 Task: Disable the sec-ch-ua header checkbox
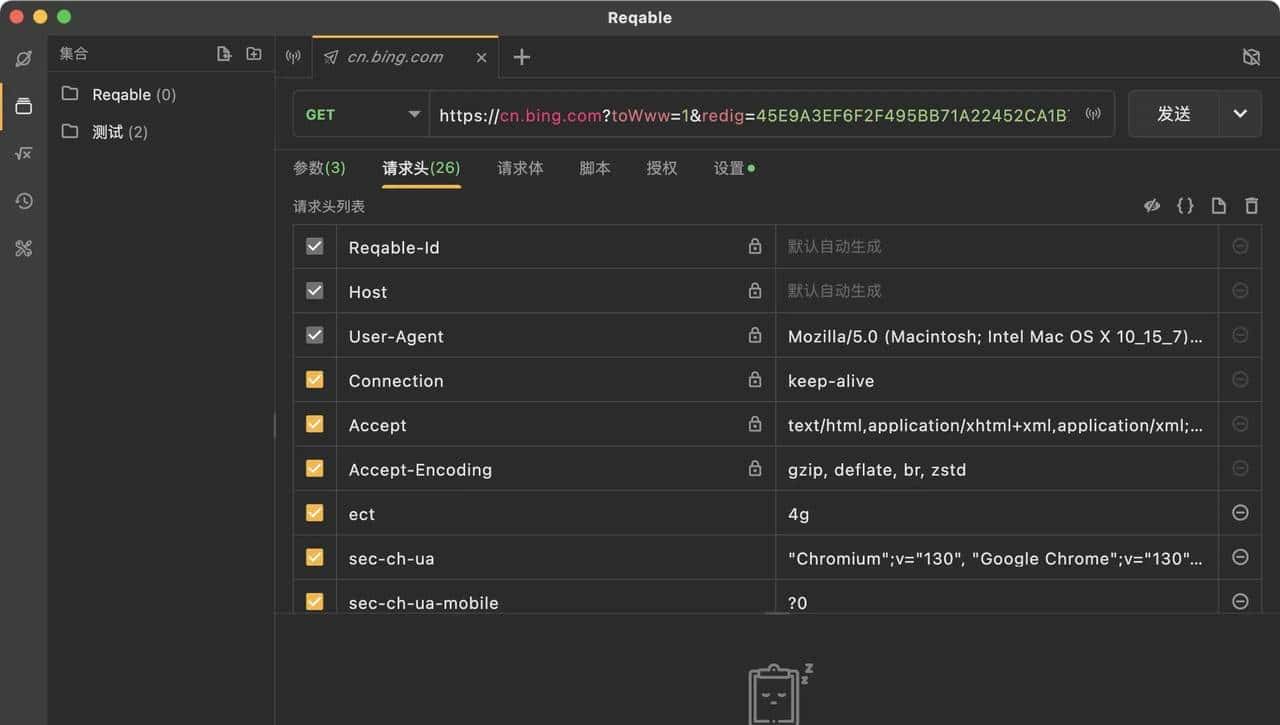click(315, 557)
